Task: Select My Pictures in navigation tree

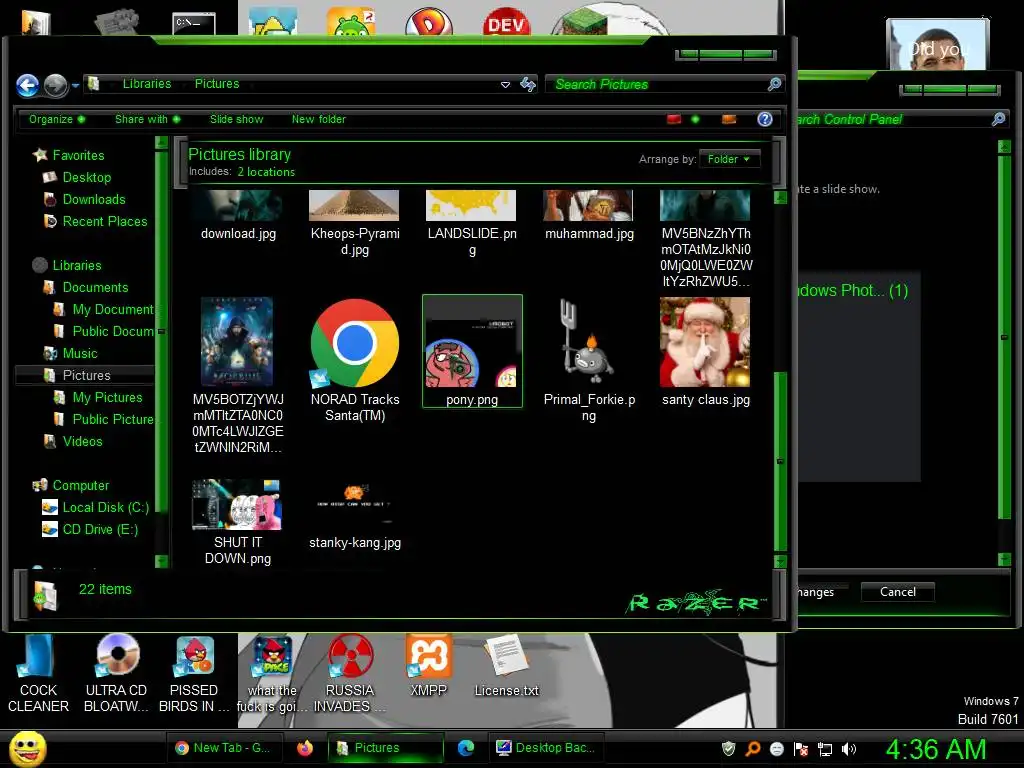Action: tap(107, 397)
